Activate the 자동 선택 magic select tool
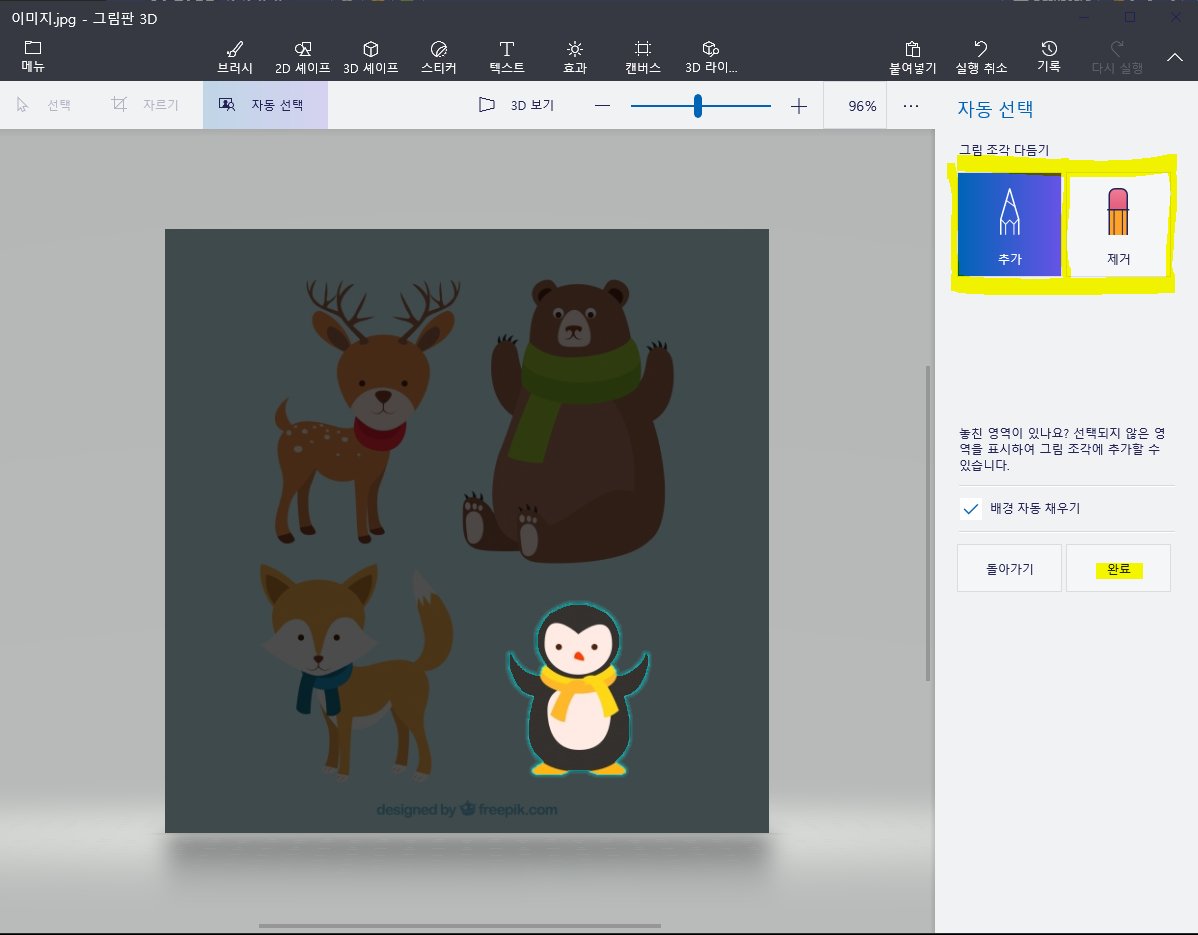Viewport: 1198px width, 935px height. click(x=265, y=105)
